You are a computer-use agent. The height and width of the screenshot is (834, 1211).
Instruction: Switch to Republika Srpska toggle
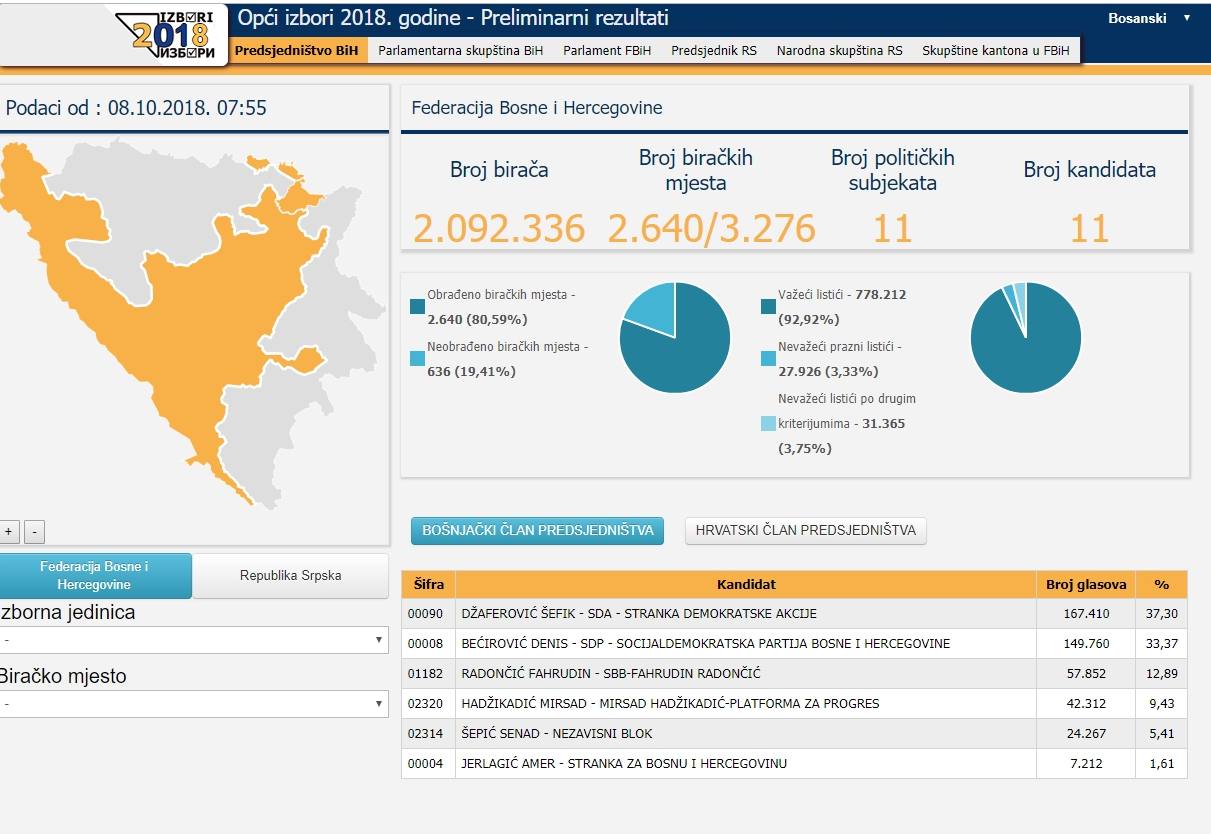290,576
